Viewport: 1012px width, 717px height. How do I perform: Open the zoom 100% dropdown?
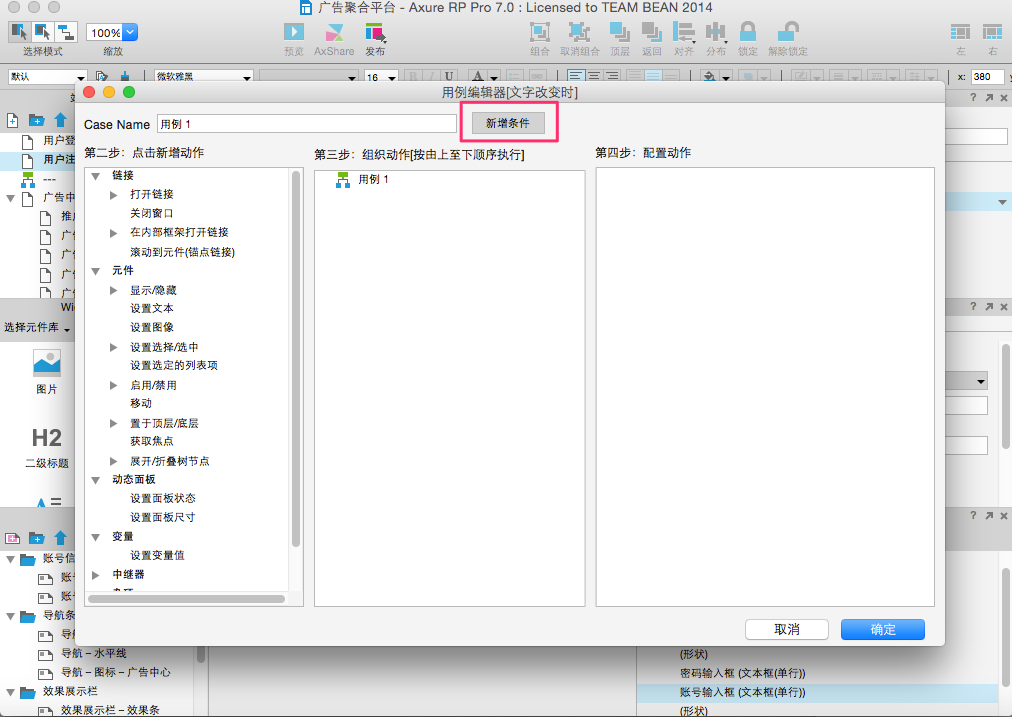pos(129,33)
